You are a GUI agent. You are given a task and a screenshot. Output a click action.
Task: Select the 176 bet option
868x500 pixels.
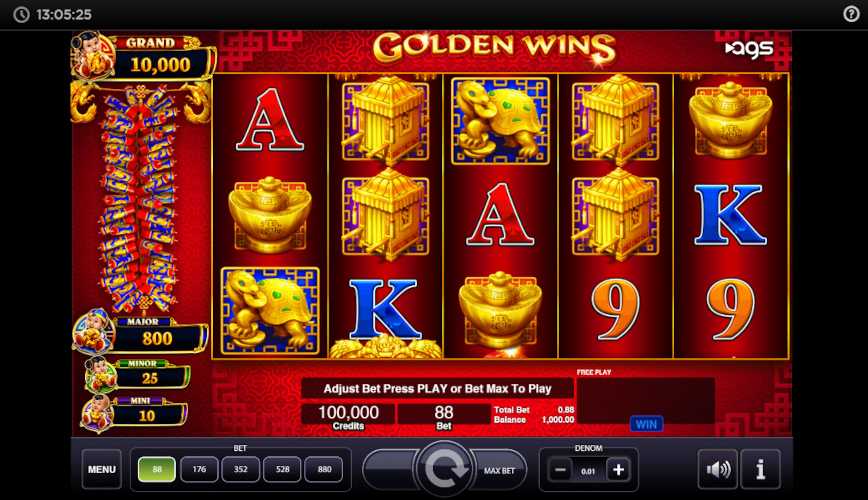pyautogui.click(x=199, y=470)
